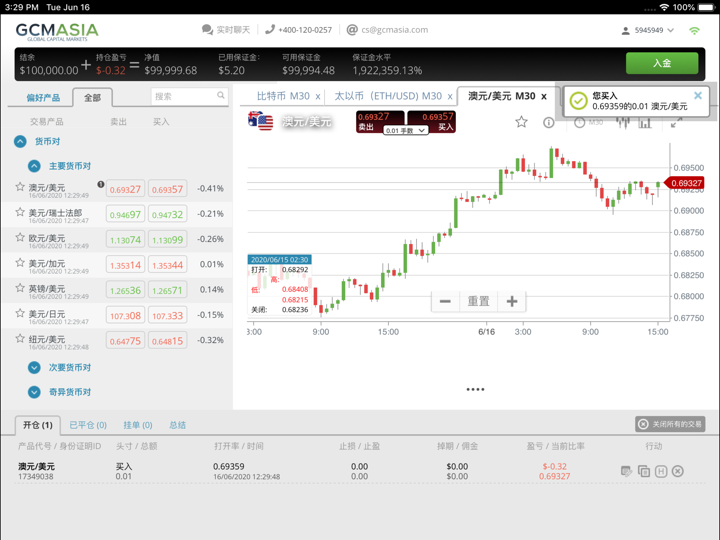Click the 搜索 search field
This screenshot has width=720, height=540.
185,97
